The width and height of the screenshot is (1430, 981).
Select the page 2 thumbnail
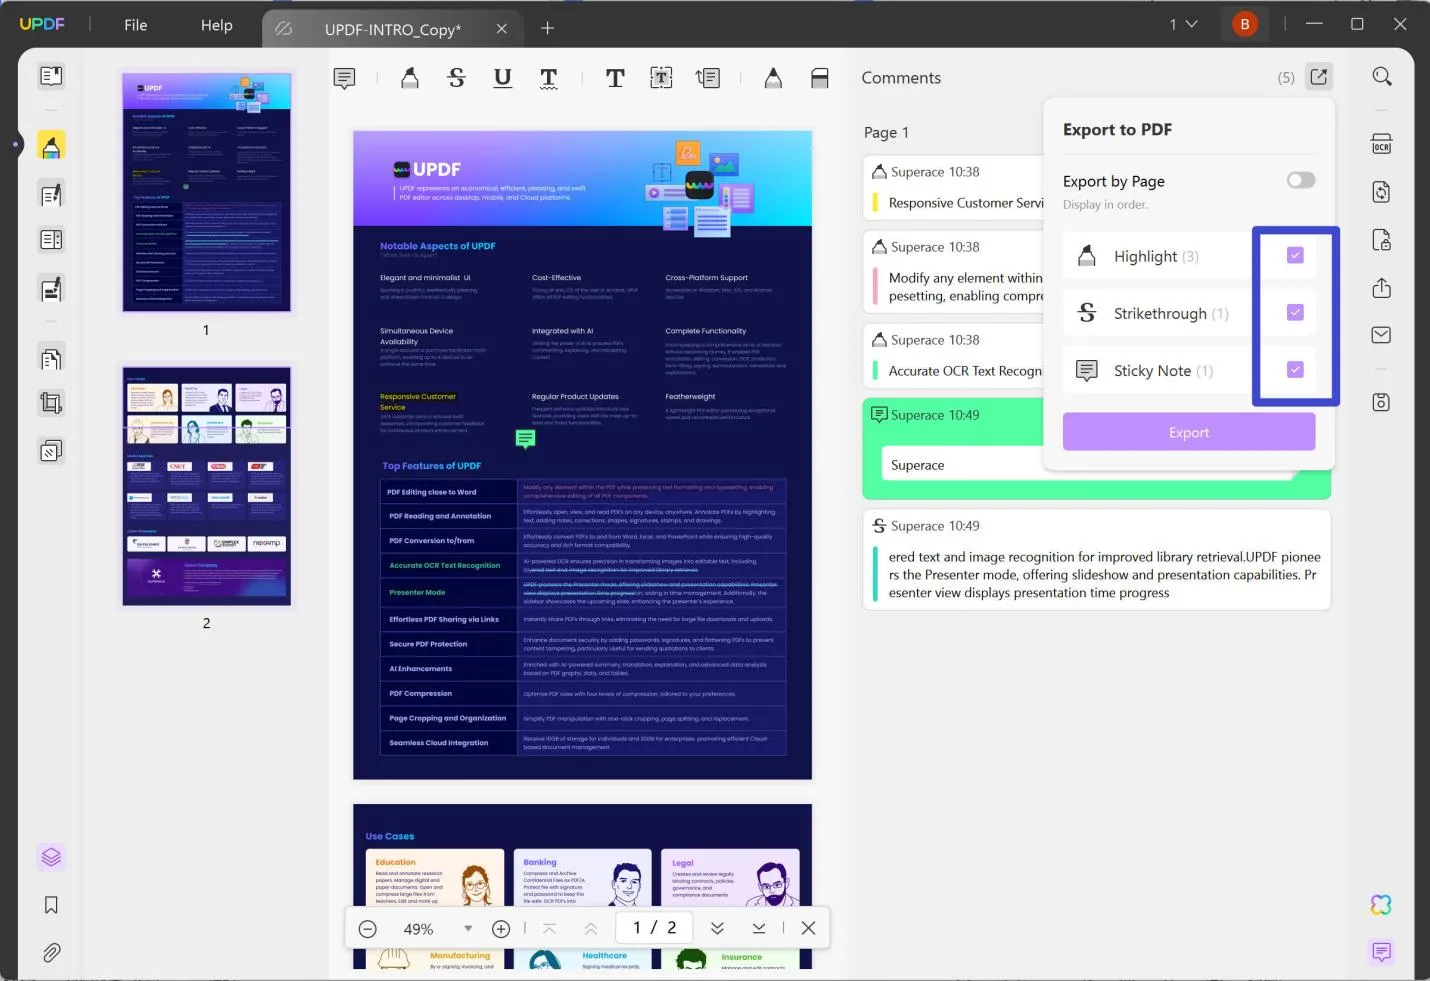(206, 486)
